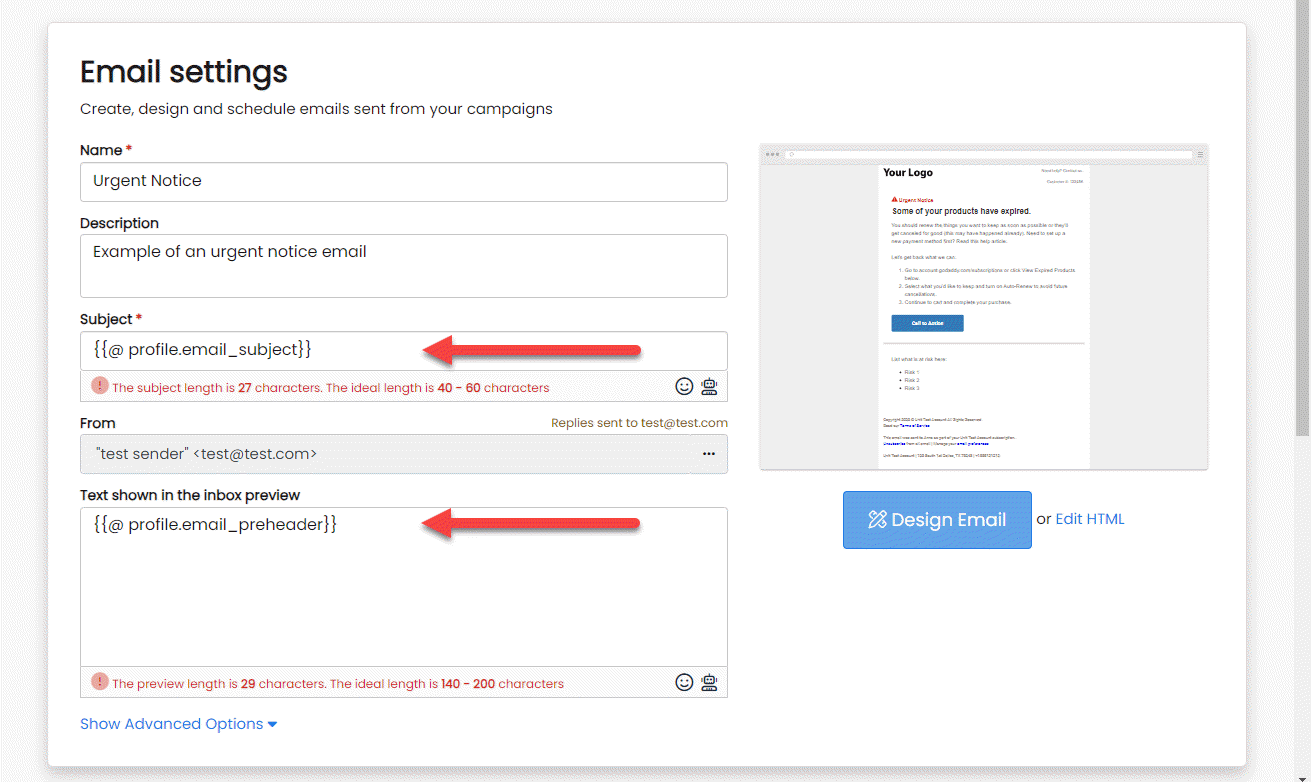This screenshot has width=1311, height=782.
Task: Click Call to Action button in email preview
Action: click(x=927, y=323)
